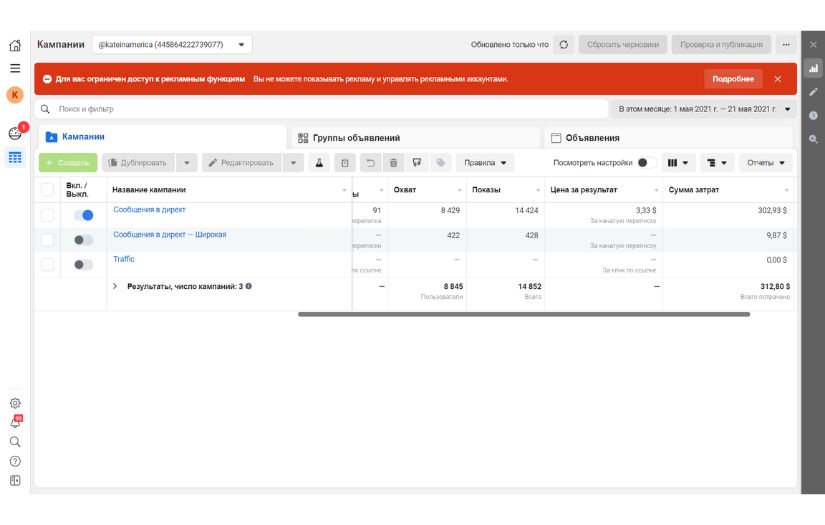825x525 pixels.
Task: Click the A/B test flask icon
Action: click(x=320, y=163)
